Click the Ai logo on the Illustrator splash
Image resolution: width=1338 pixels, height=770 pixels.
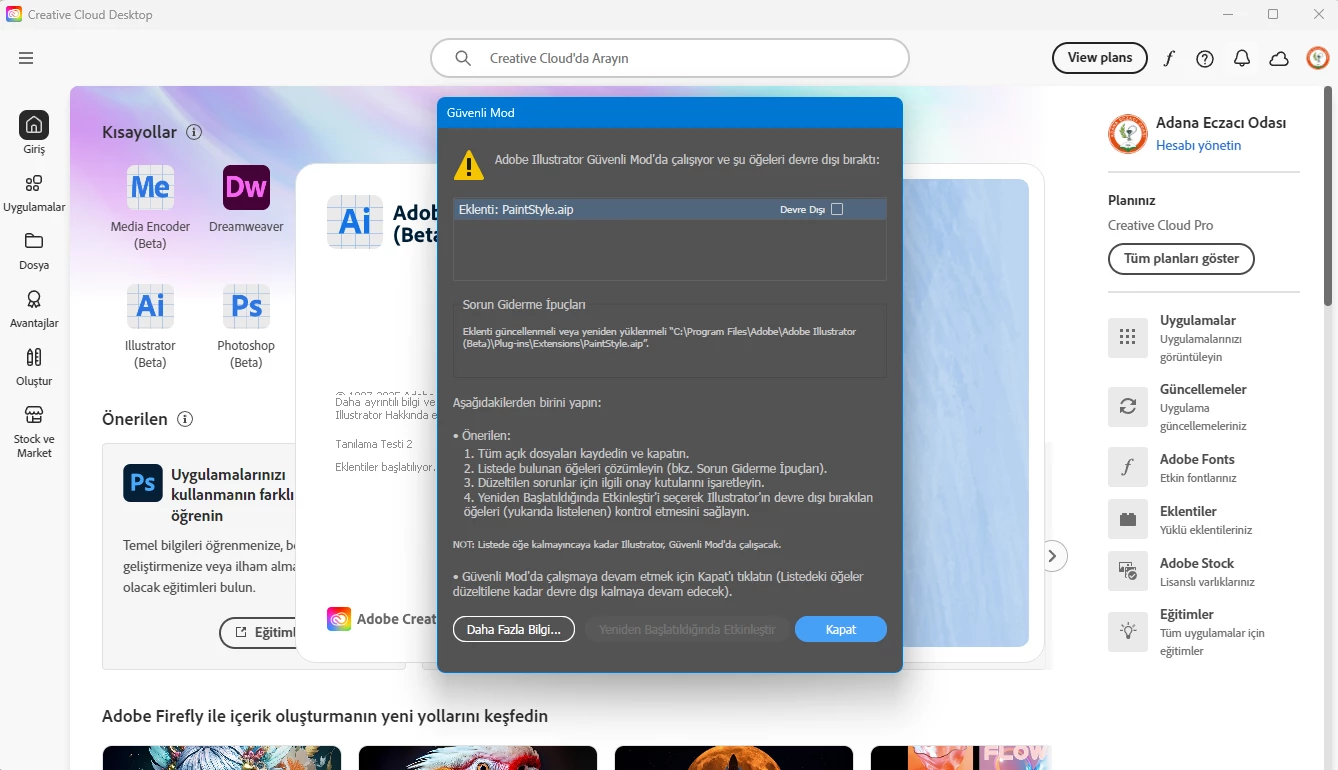tap(355, 221)
